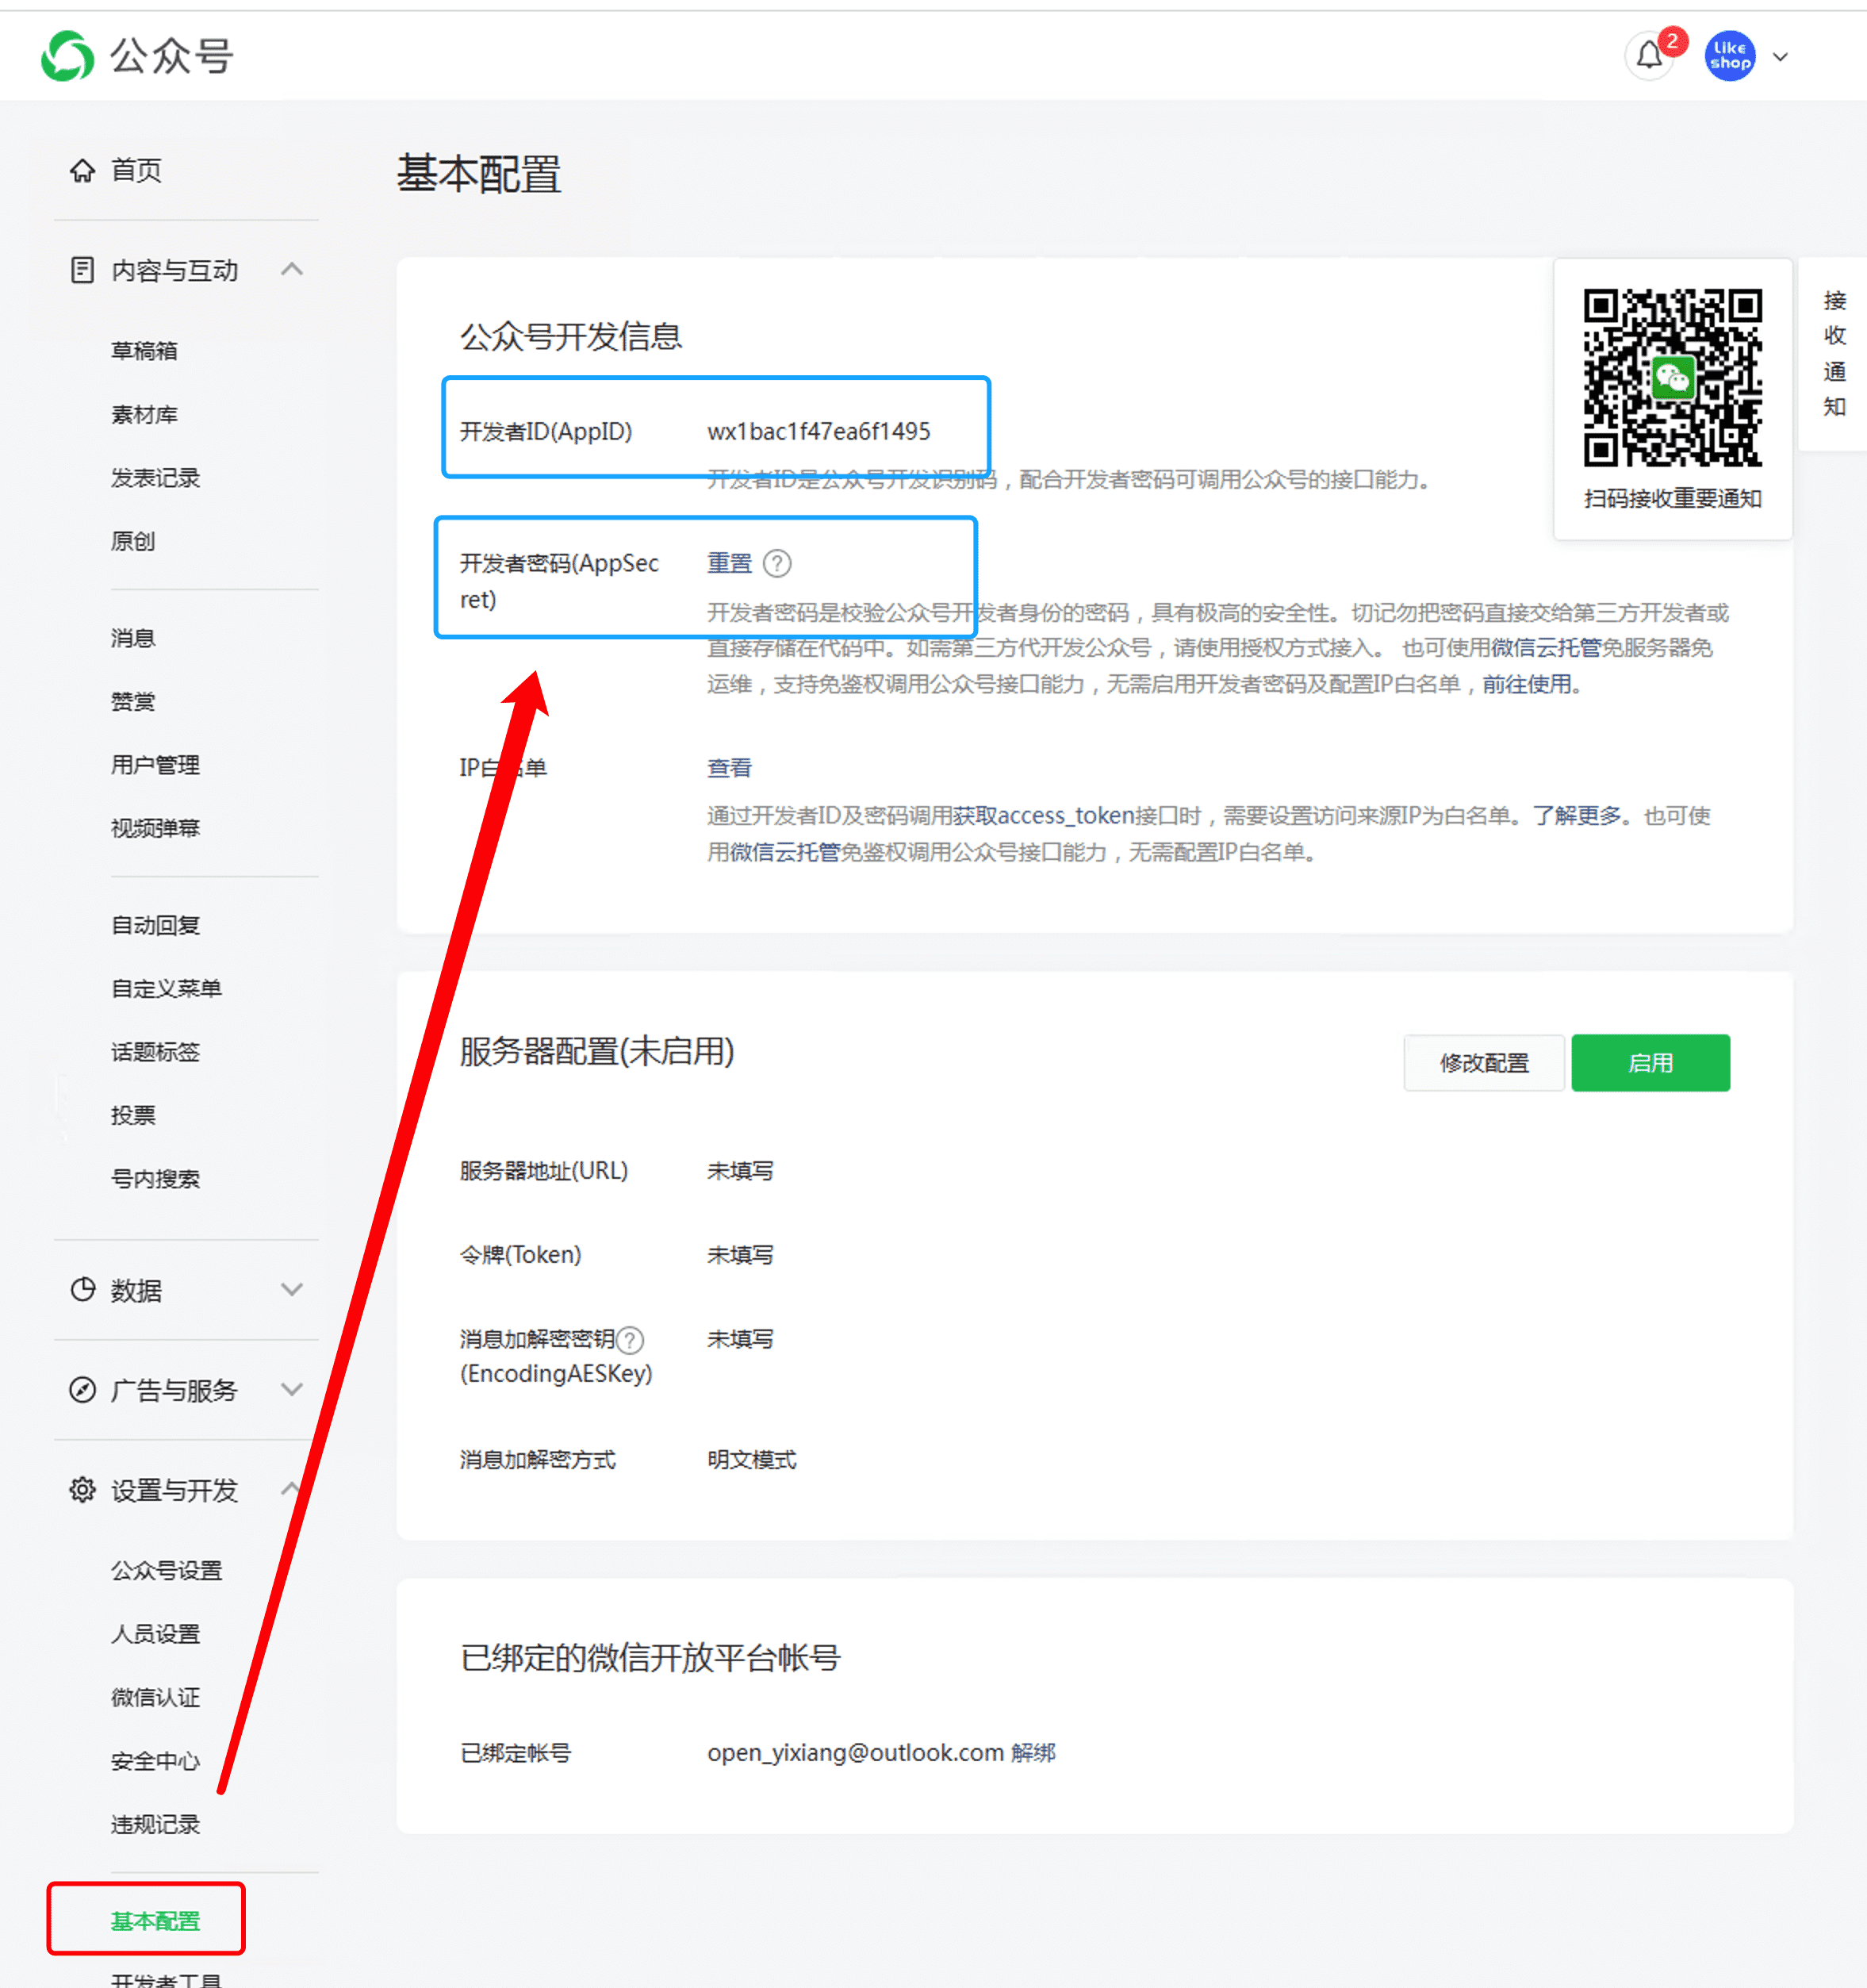Click 查看 link for IP白名单
Viewport: 1867px width, 1988px height.
tap(729, 768)
